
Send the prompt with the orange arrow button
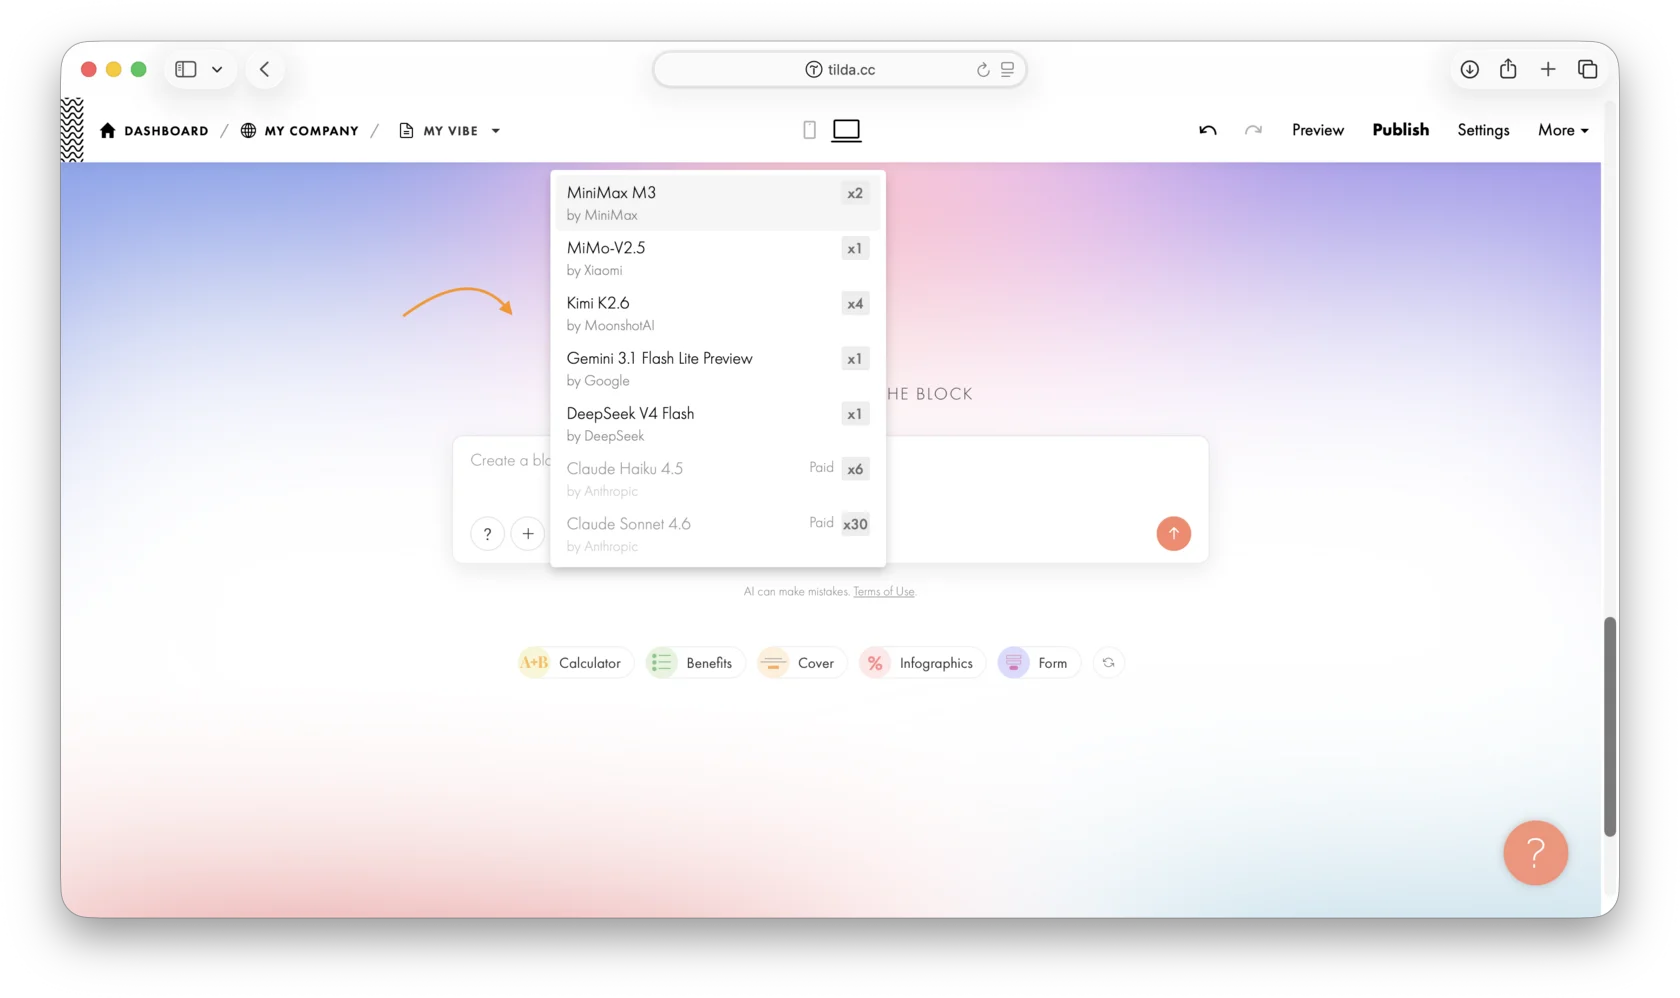pos(1173,533)
